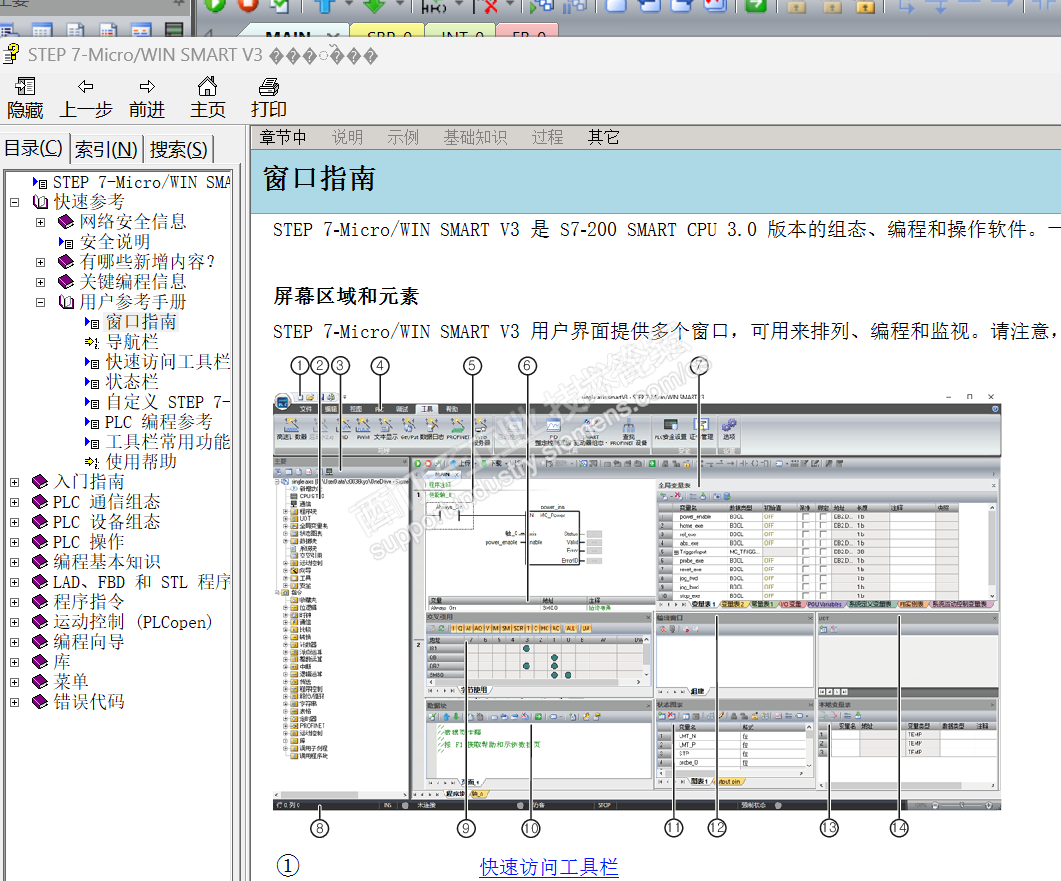The width and height of the screenshot is (1061, 881).
Task: Click the purple book icon beside PLC 通信组态
Action: click(40, 502)
